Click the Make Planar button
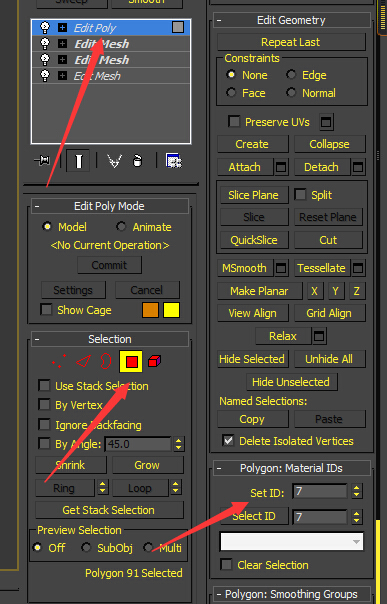 point(259,291)
